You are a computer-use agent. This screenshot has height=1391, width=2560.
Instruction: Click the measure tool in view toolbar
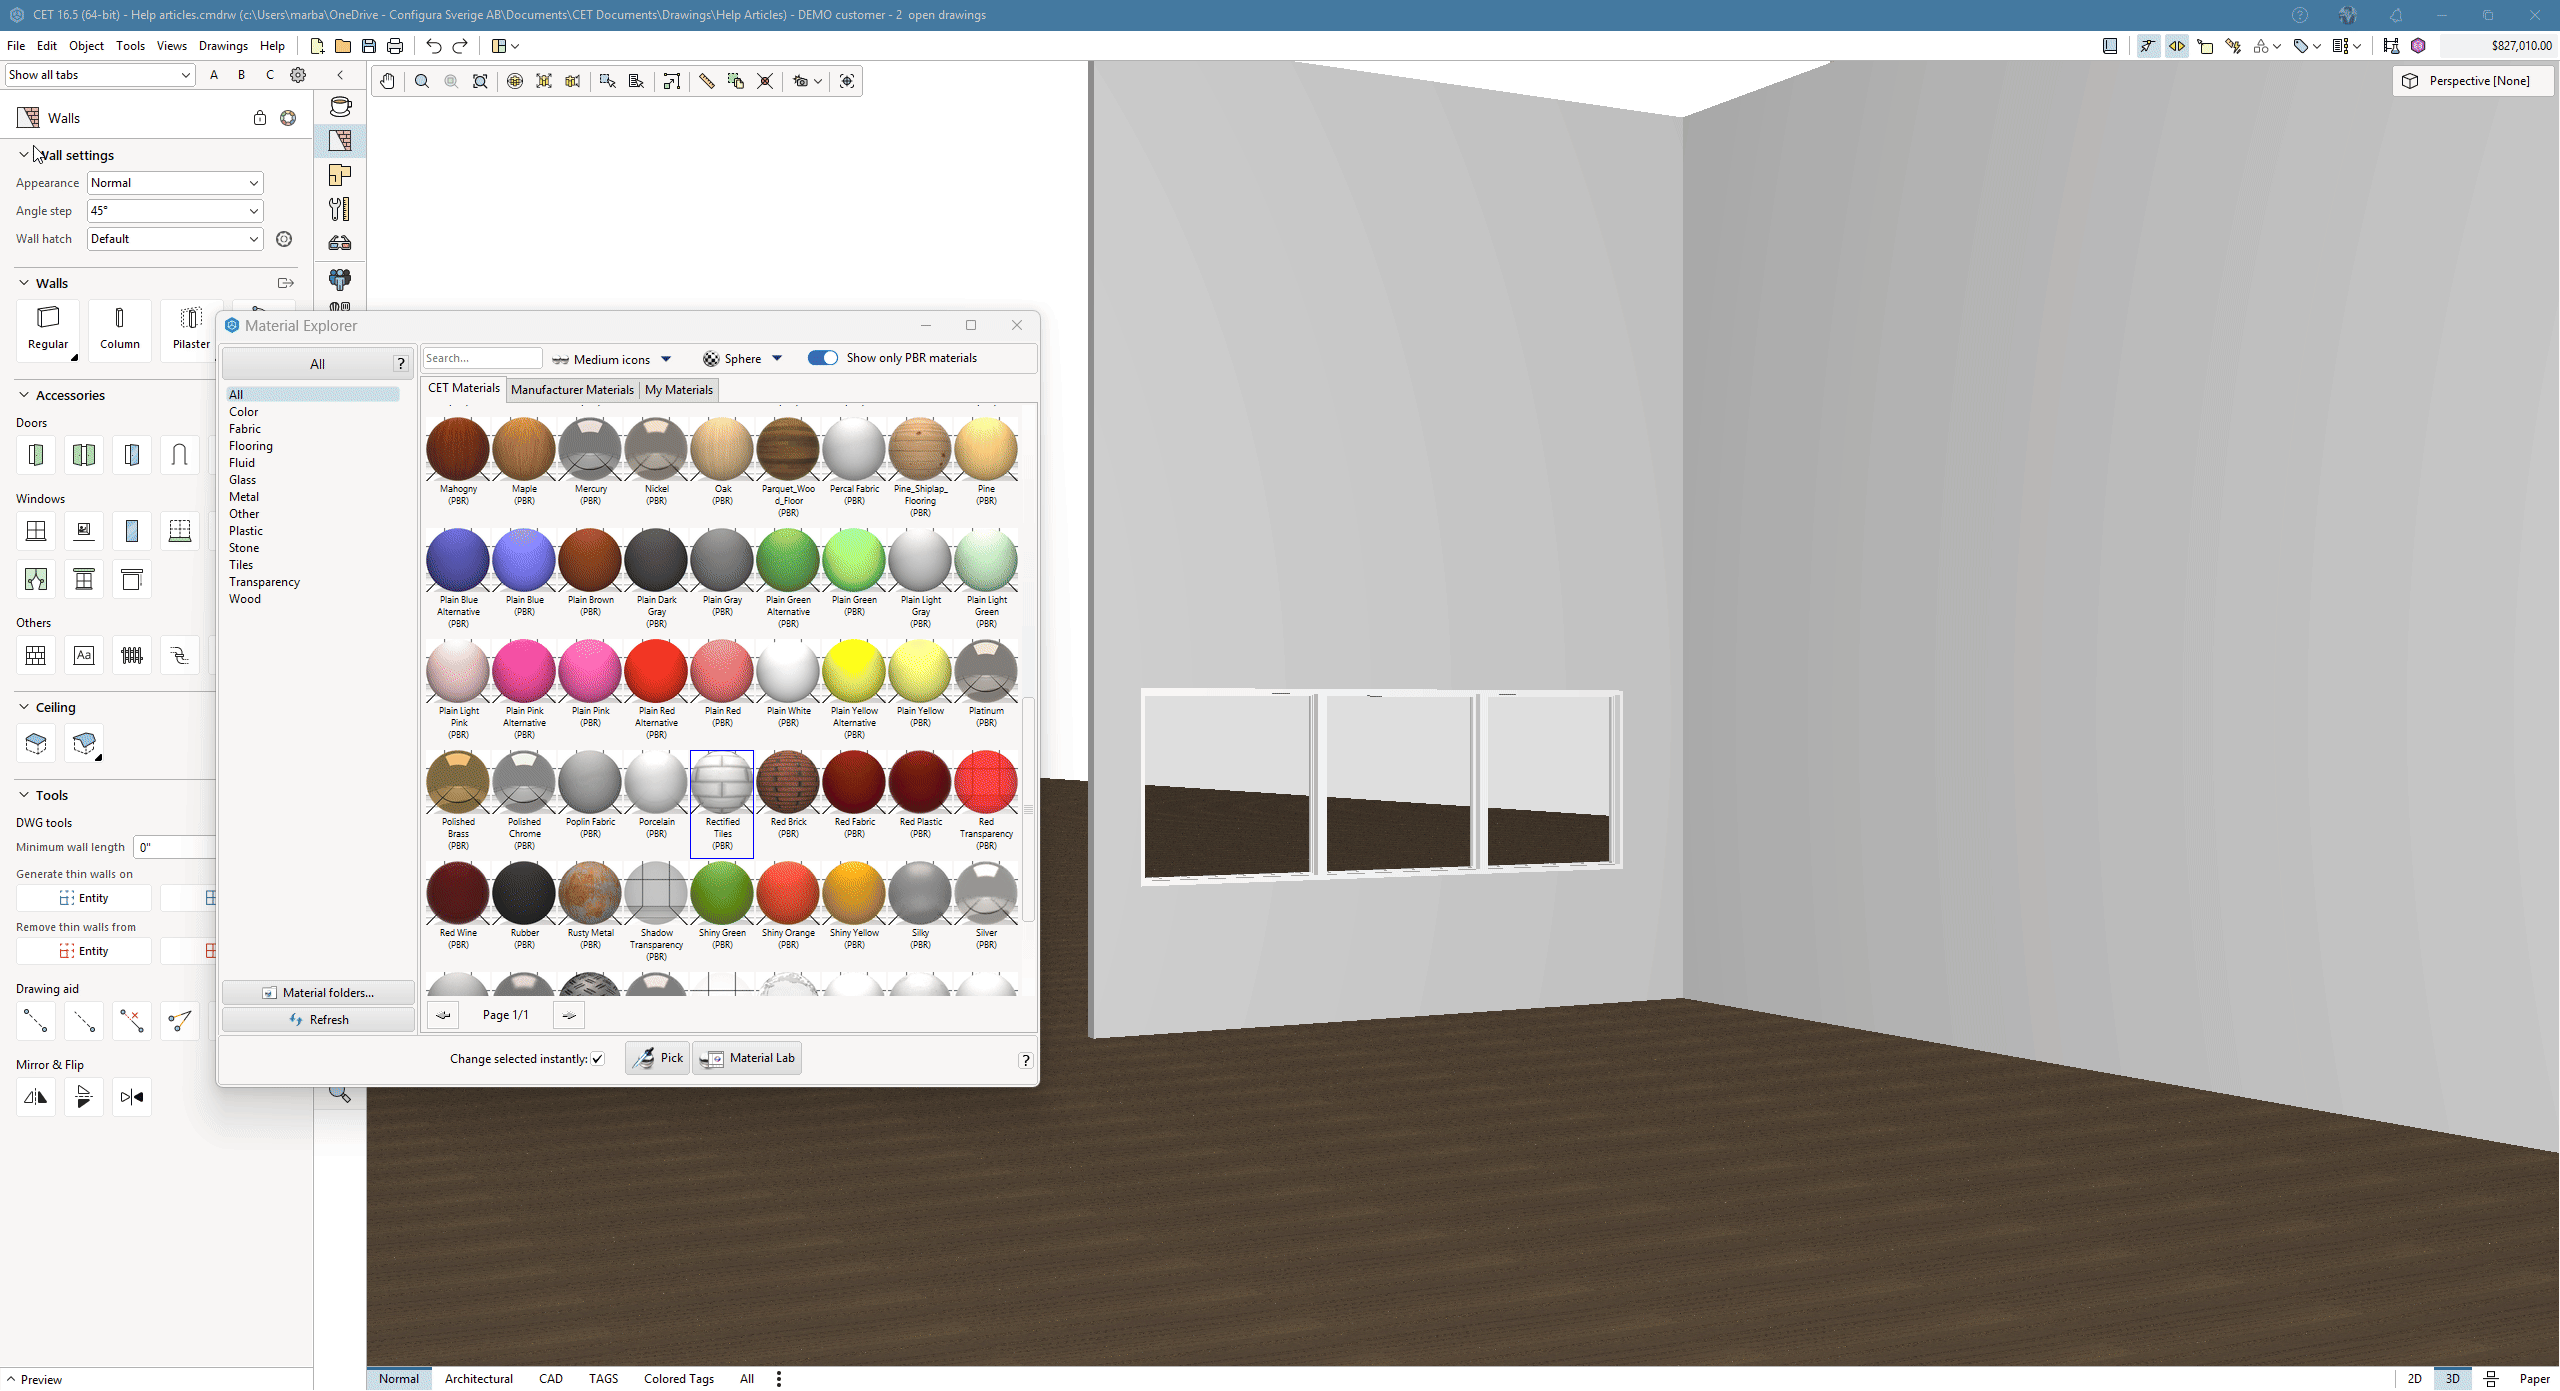point(707,81)
